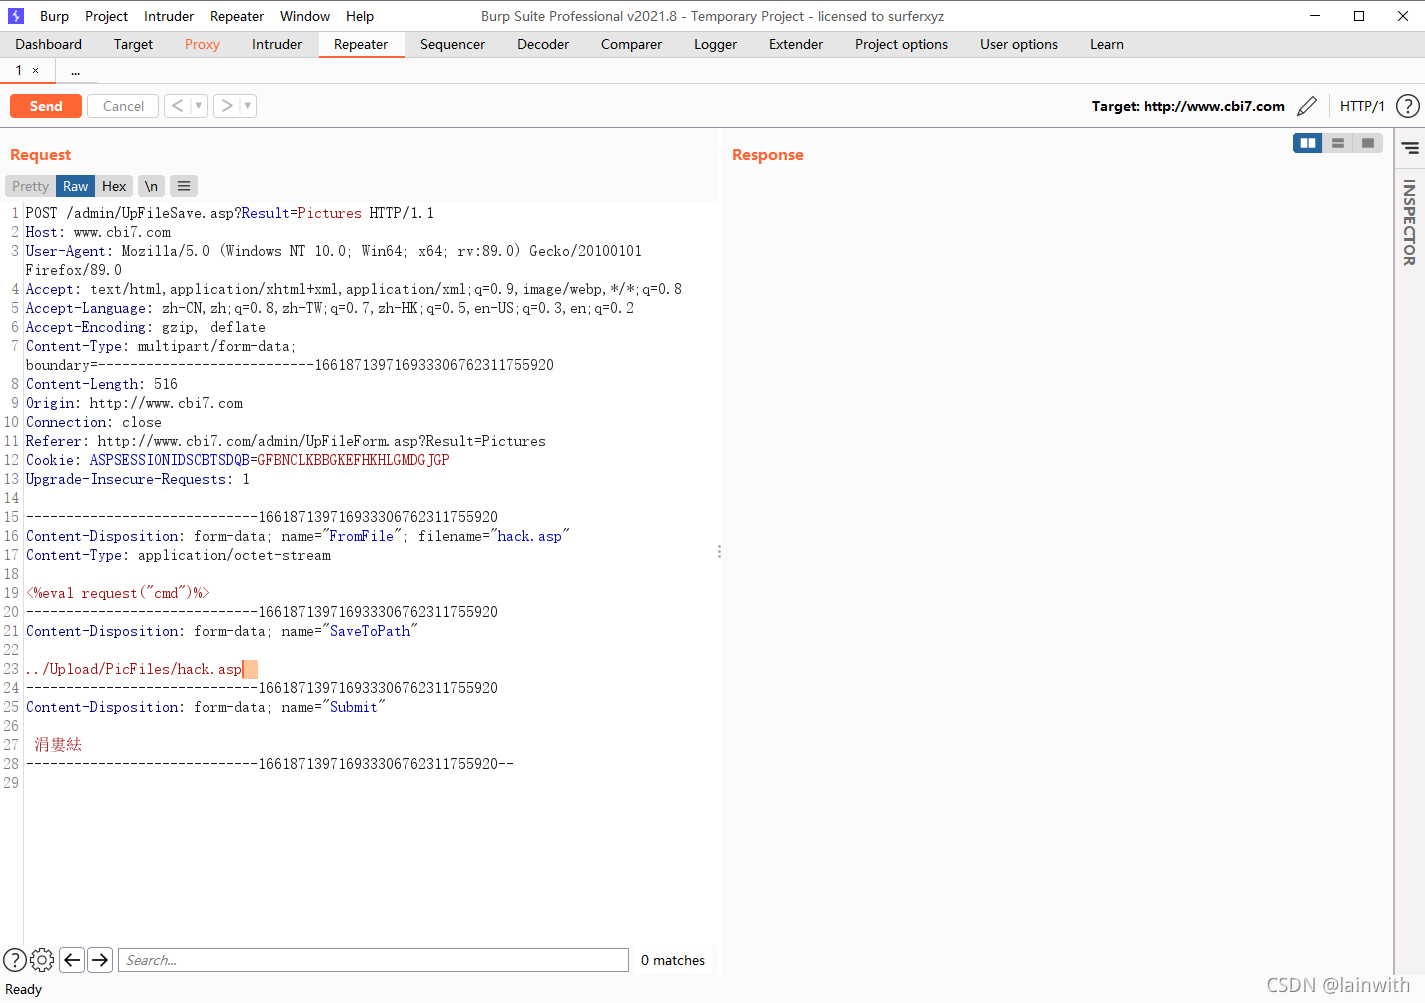The height and width of the screenshot is (1003, 1425).
Task: Go forward to next request in history
Action: 227,106
